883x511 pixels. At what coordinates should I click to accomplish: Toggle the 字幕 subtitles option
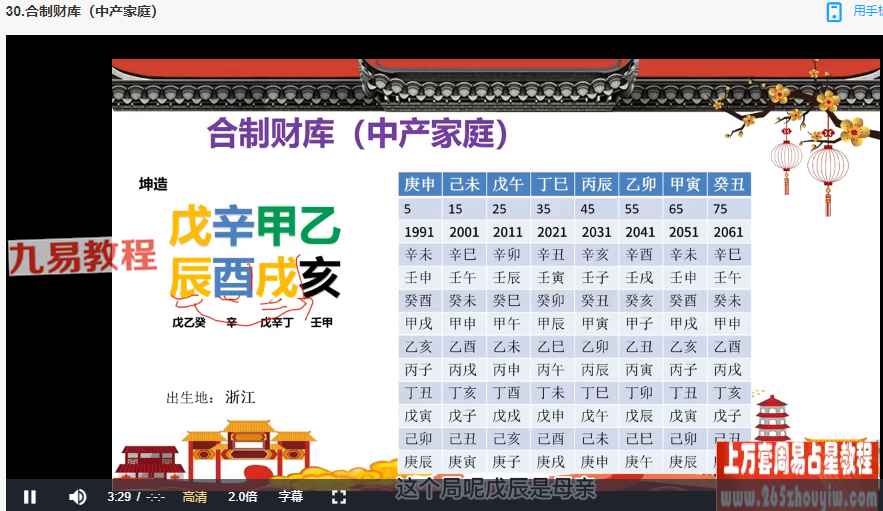(x=290, y=497)
